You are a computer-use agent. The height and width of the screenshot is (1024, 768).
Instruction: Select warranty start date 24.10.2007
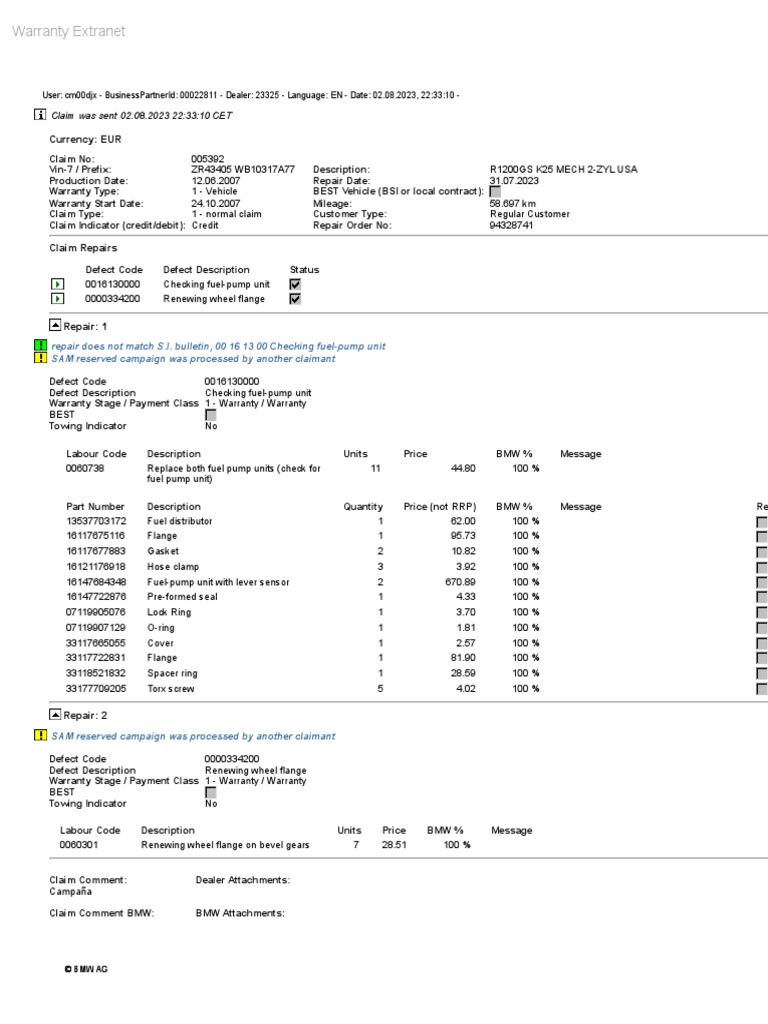216,203
